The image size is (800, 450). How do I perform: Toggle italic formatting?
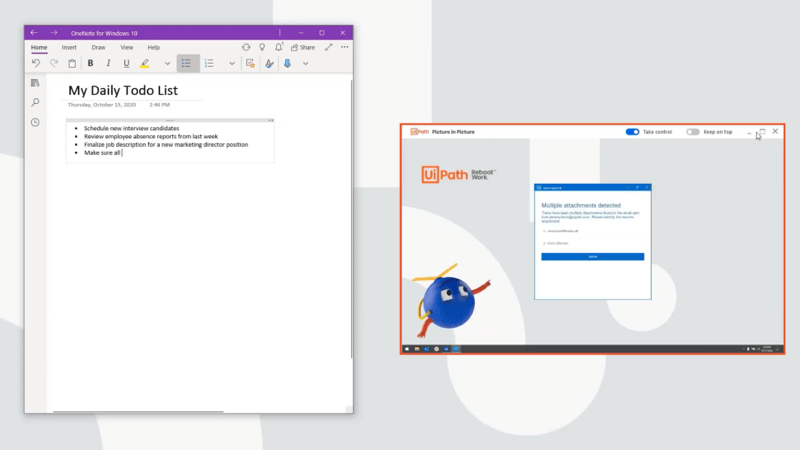pyautogui.click(x=108, y=63)
